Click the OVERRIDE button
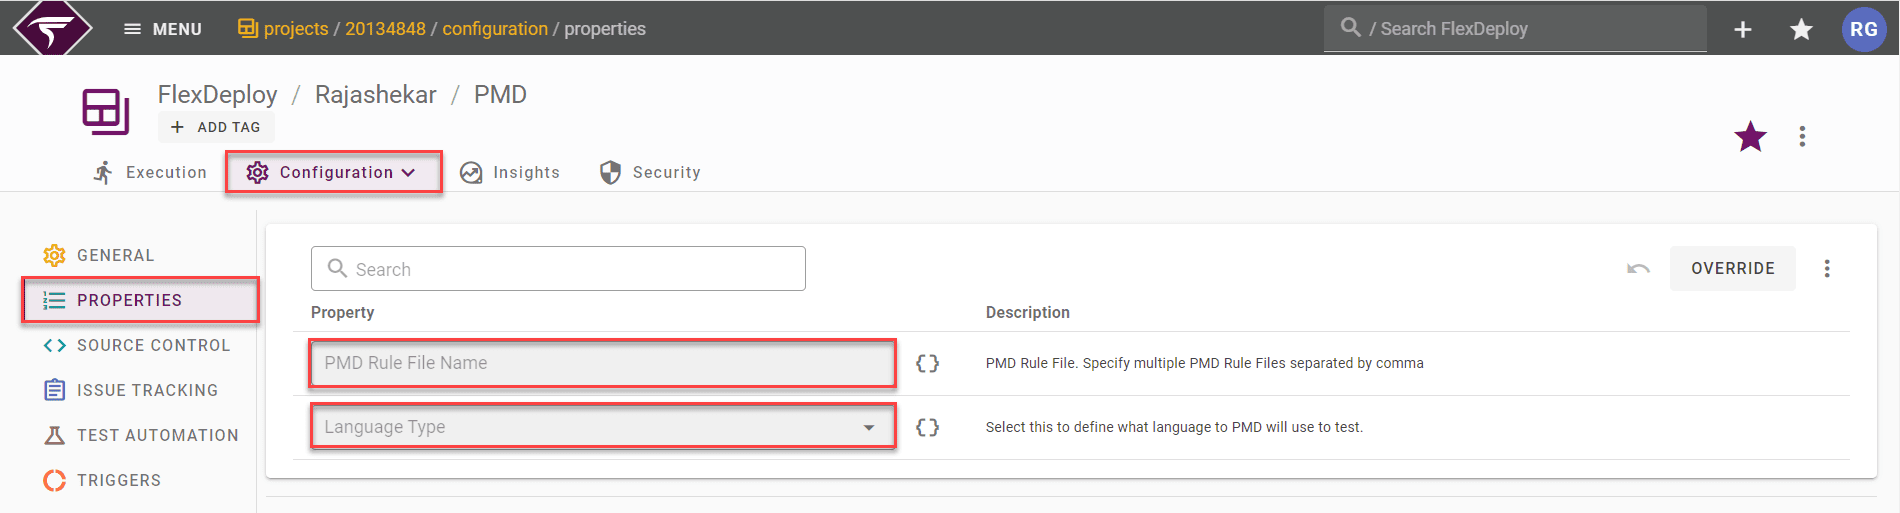The image size is (1900, 513). coord(1733,268)
